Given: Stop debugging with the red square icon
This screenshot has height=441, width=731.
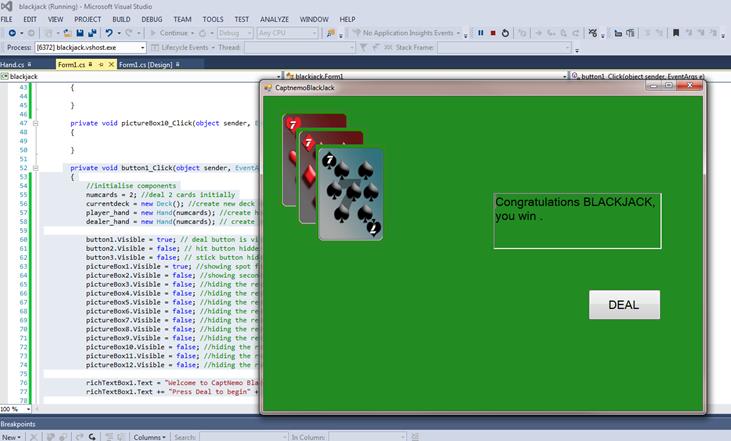Looking at the screenshot, I should pyautogui.click(x=493, y=33).
